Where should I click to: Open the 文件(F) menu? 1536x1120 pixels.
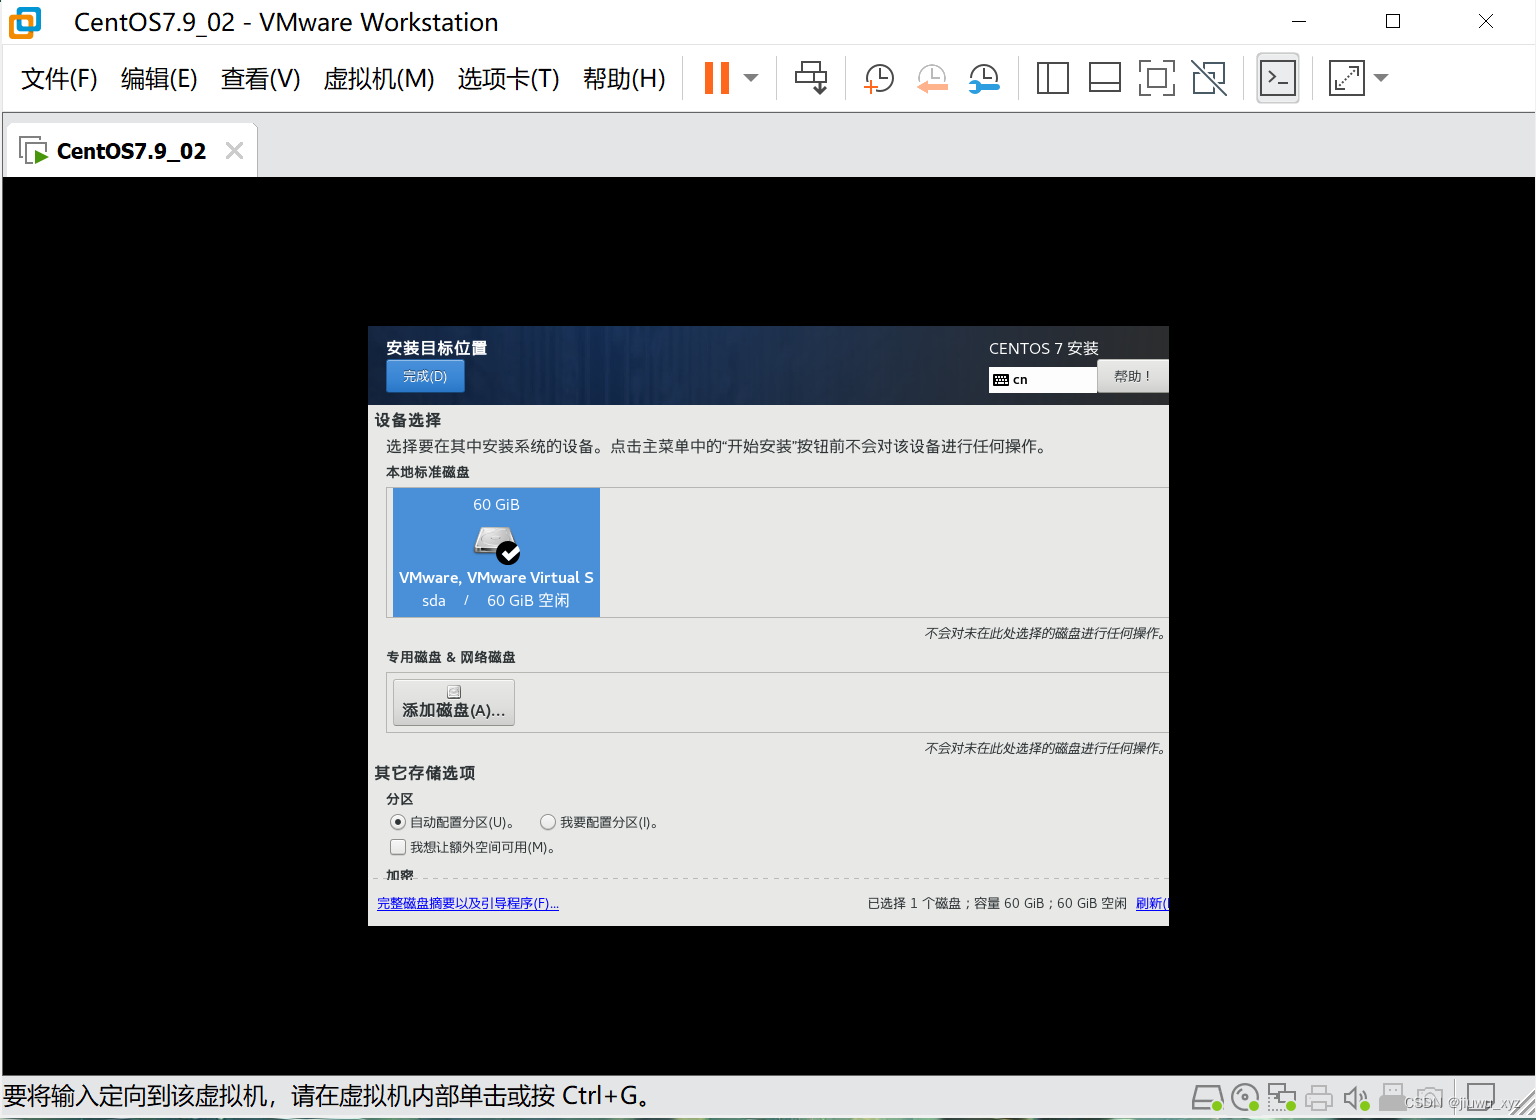[59, 79]
